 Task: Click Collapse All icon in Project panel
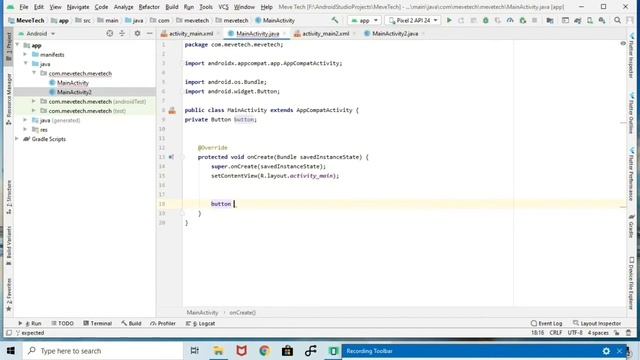tap(122, 33)
